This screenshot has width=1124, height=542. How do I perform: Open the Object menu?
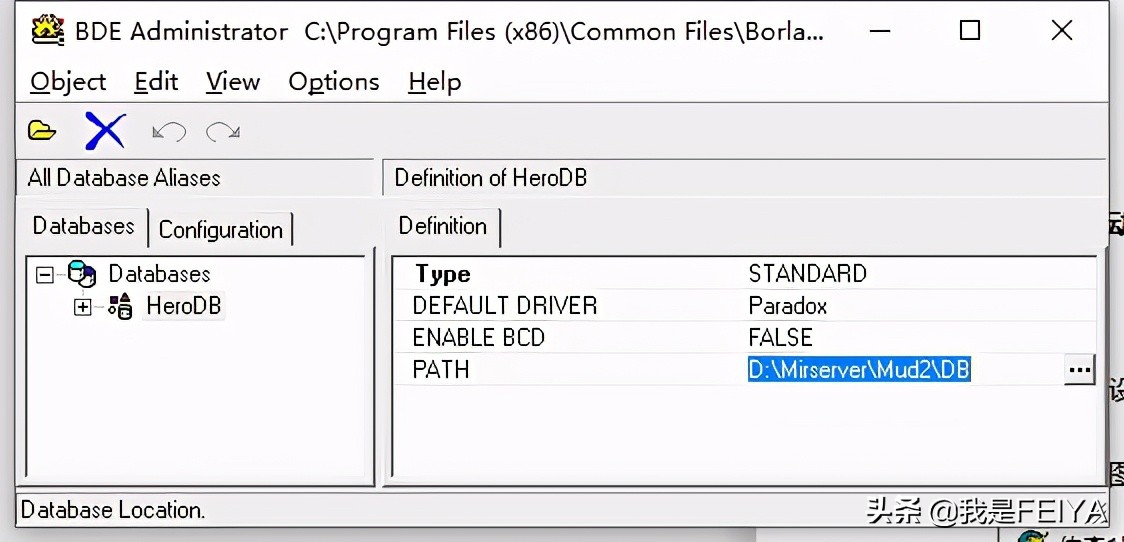68,82
